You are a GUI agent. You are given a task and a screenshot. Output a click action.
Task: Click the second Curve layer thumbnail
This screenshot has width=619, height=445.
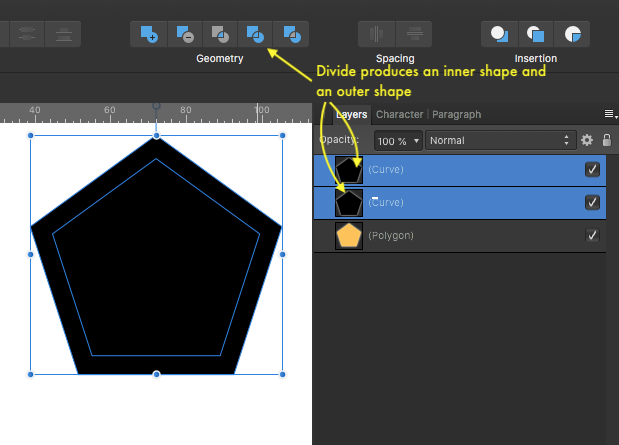pos(349,203)
